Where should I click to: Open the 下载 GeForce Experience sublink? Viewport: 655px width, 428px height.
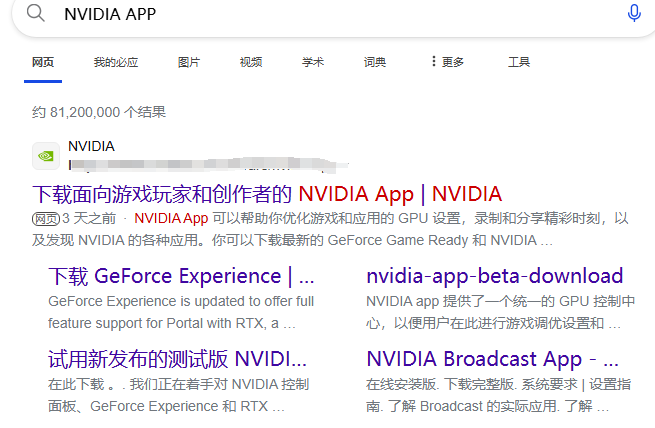[x=181, y=276]
